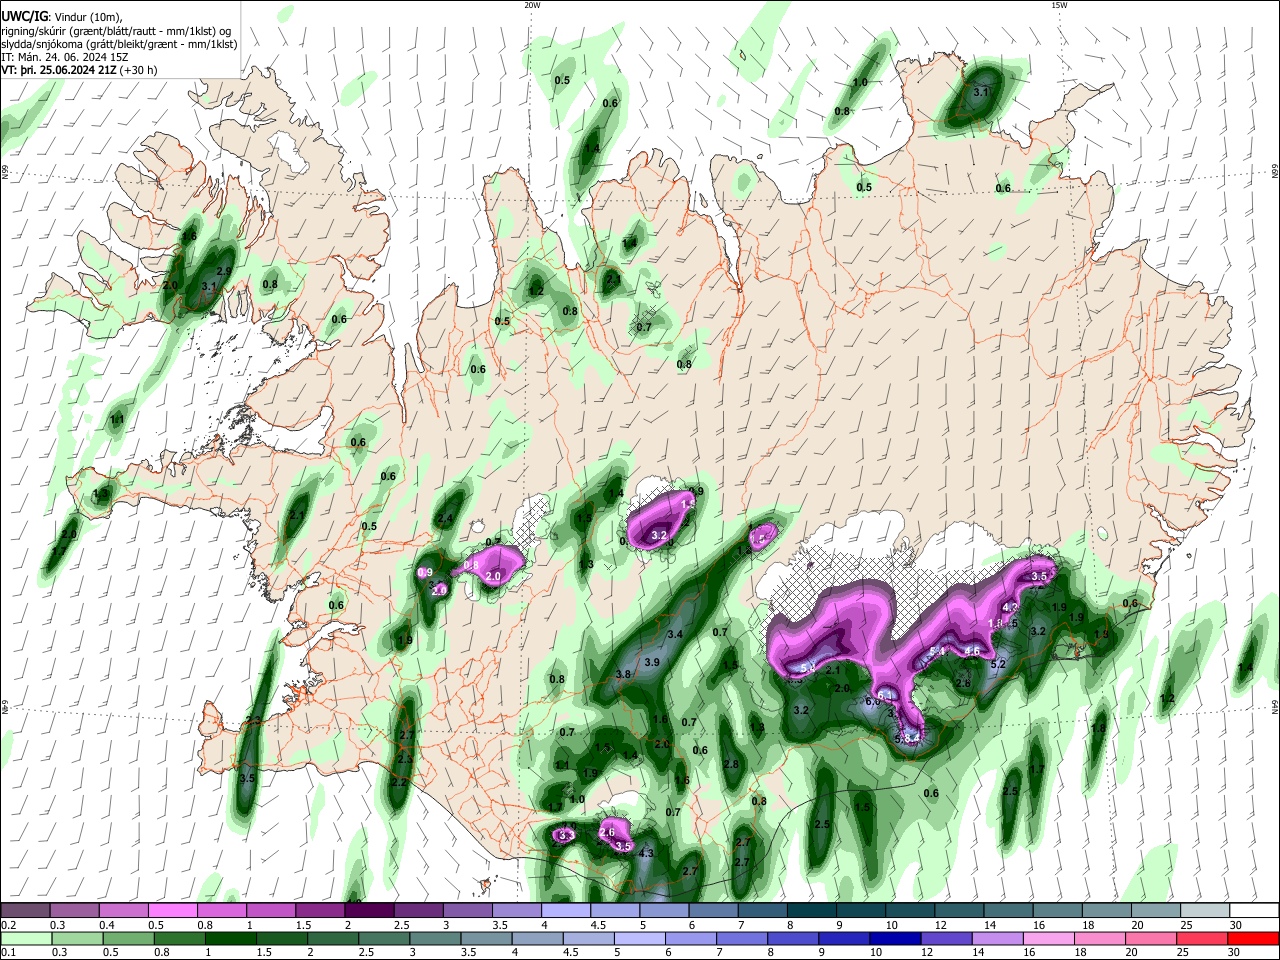Select the royal blue 9 swatch in lower legend row
Image resolution: width=1280 pixels, height=960 pixels.
point(843,938)
